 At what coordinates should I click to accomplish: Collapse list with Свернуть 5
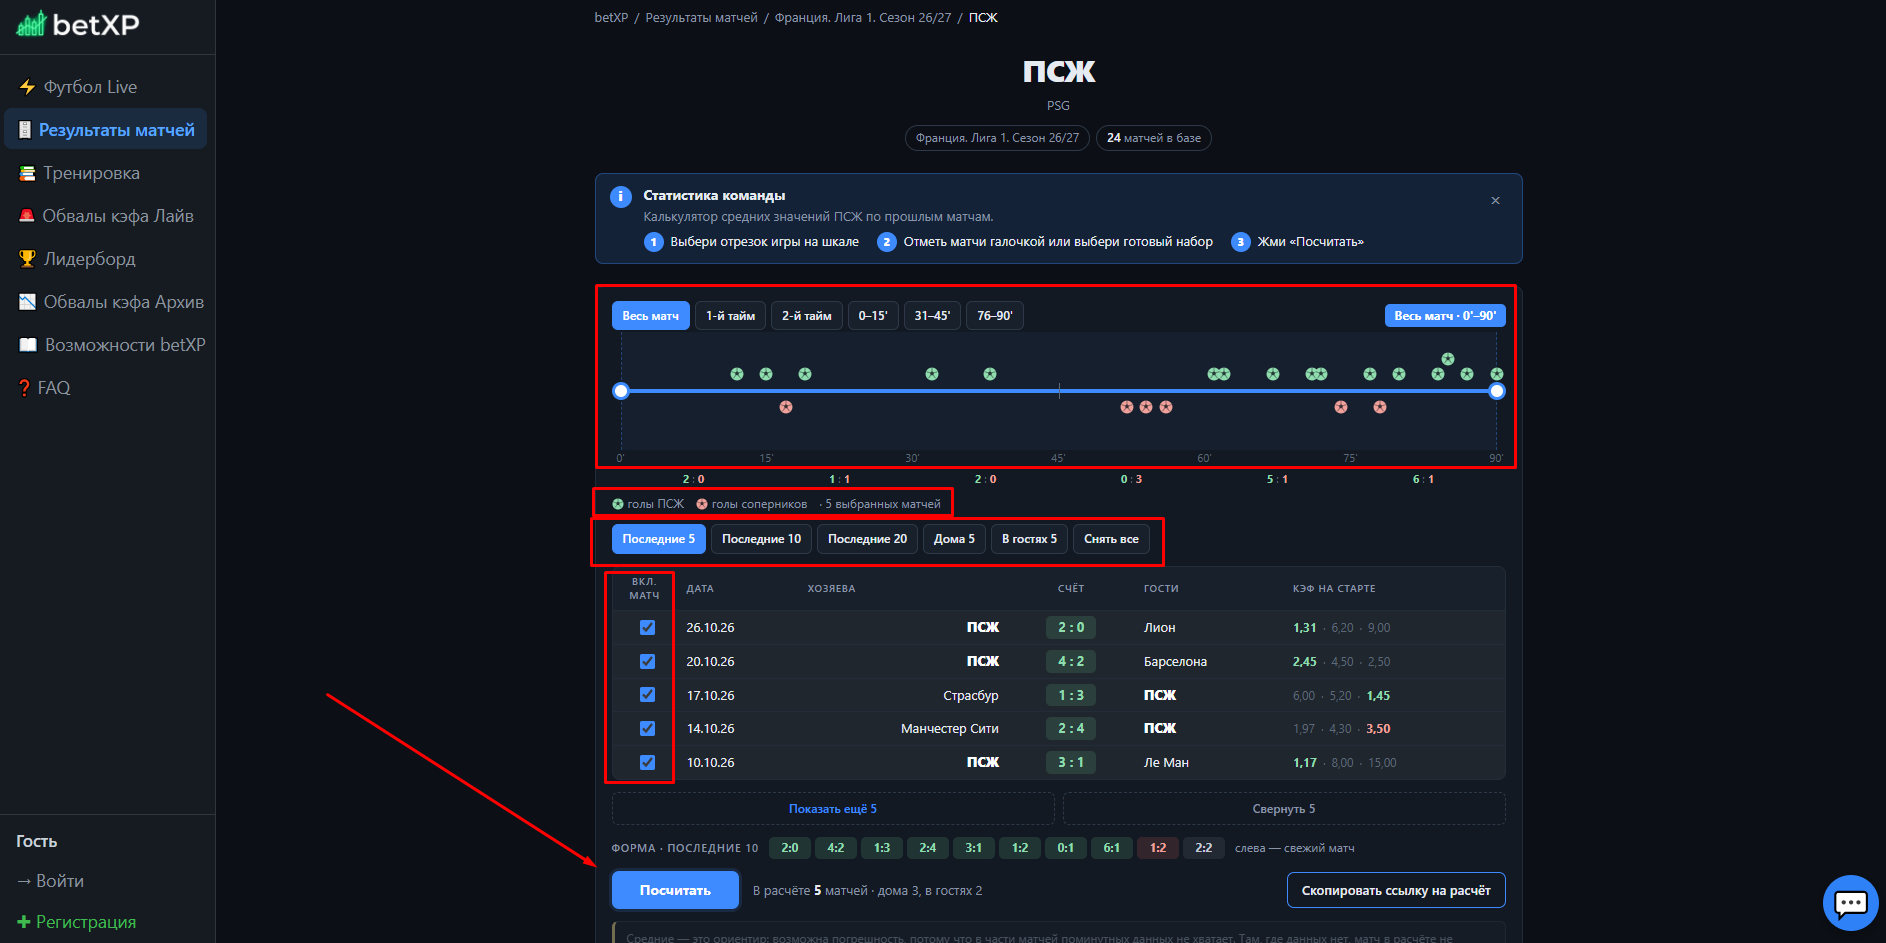pyautogui.click(x=1284, y=809)
